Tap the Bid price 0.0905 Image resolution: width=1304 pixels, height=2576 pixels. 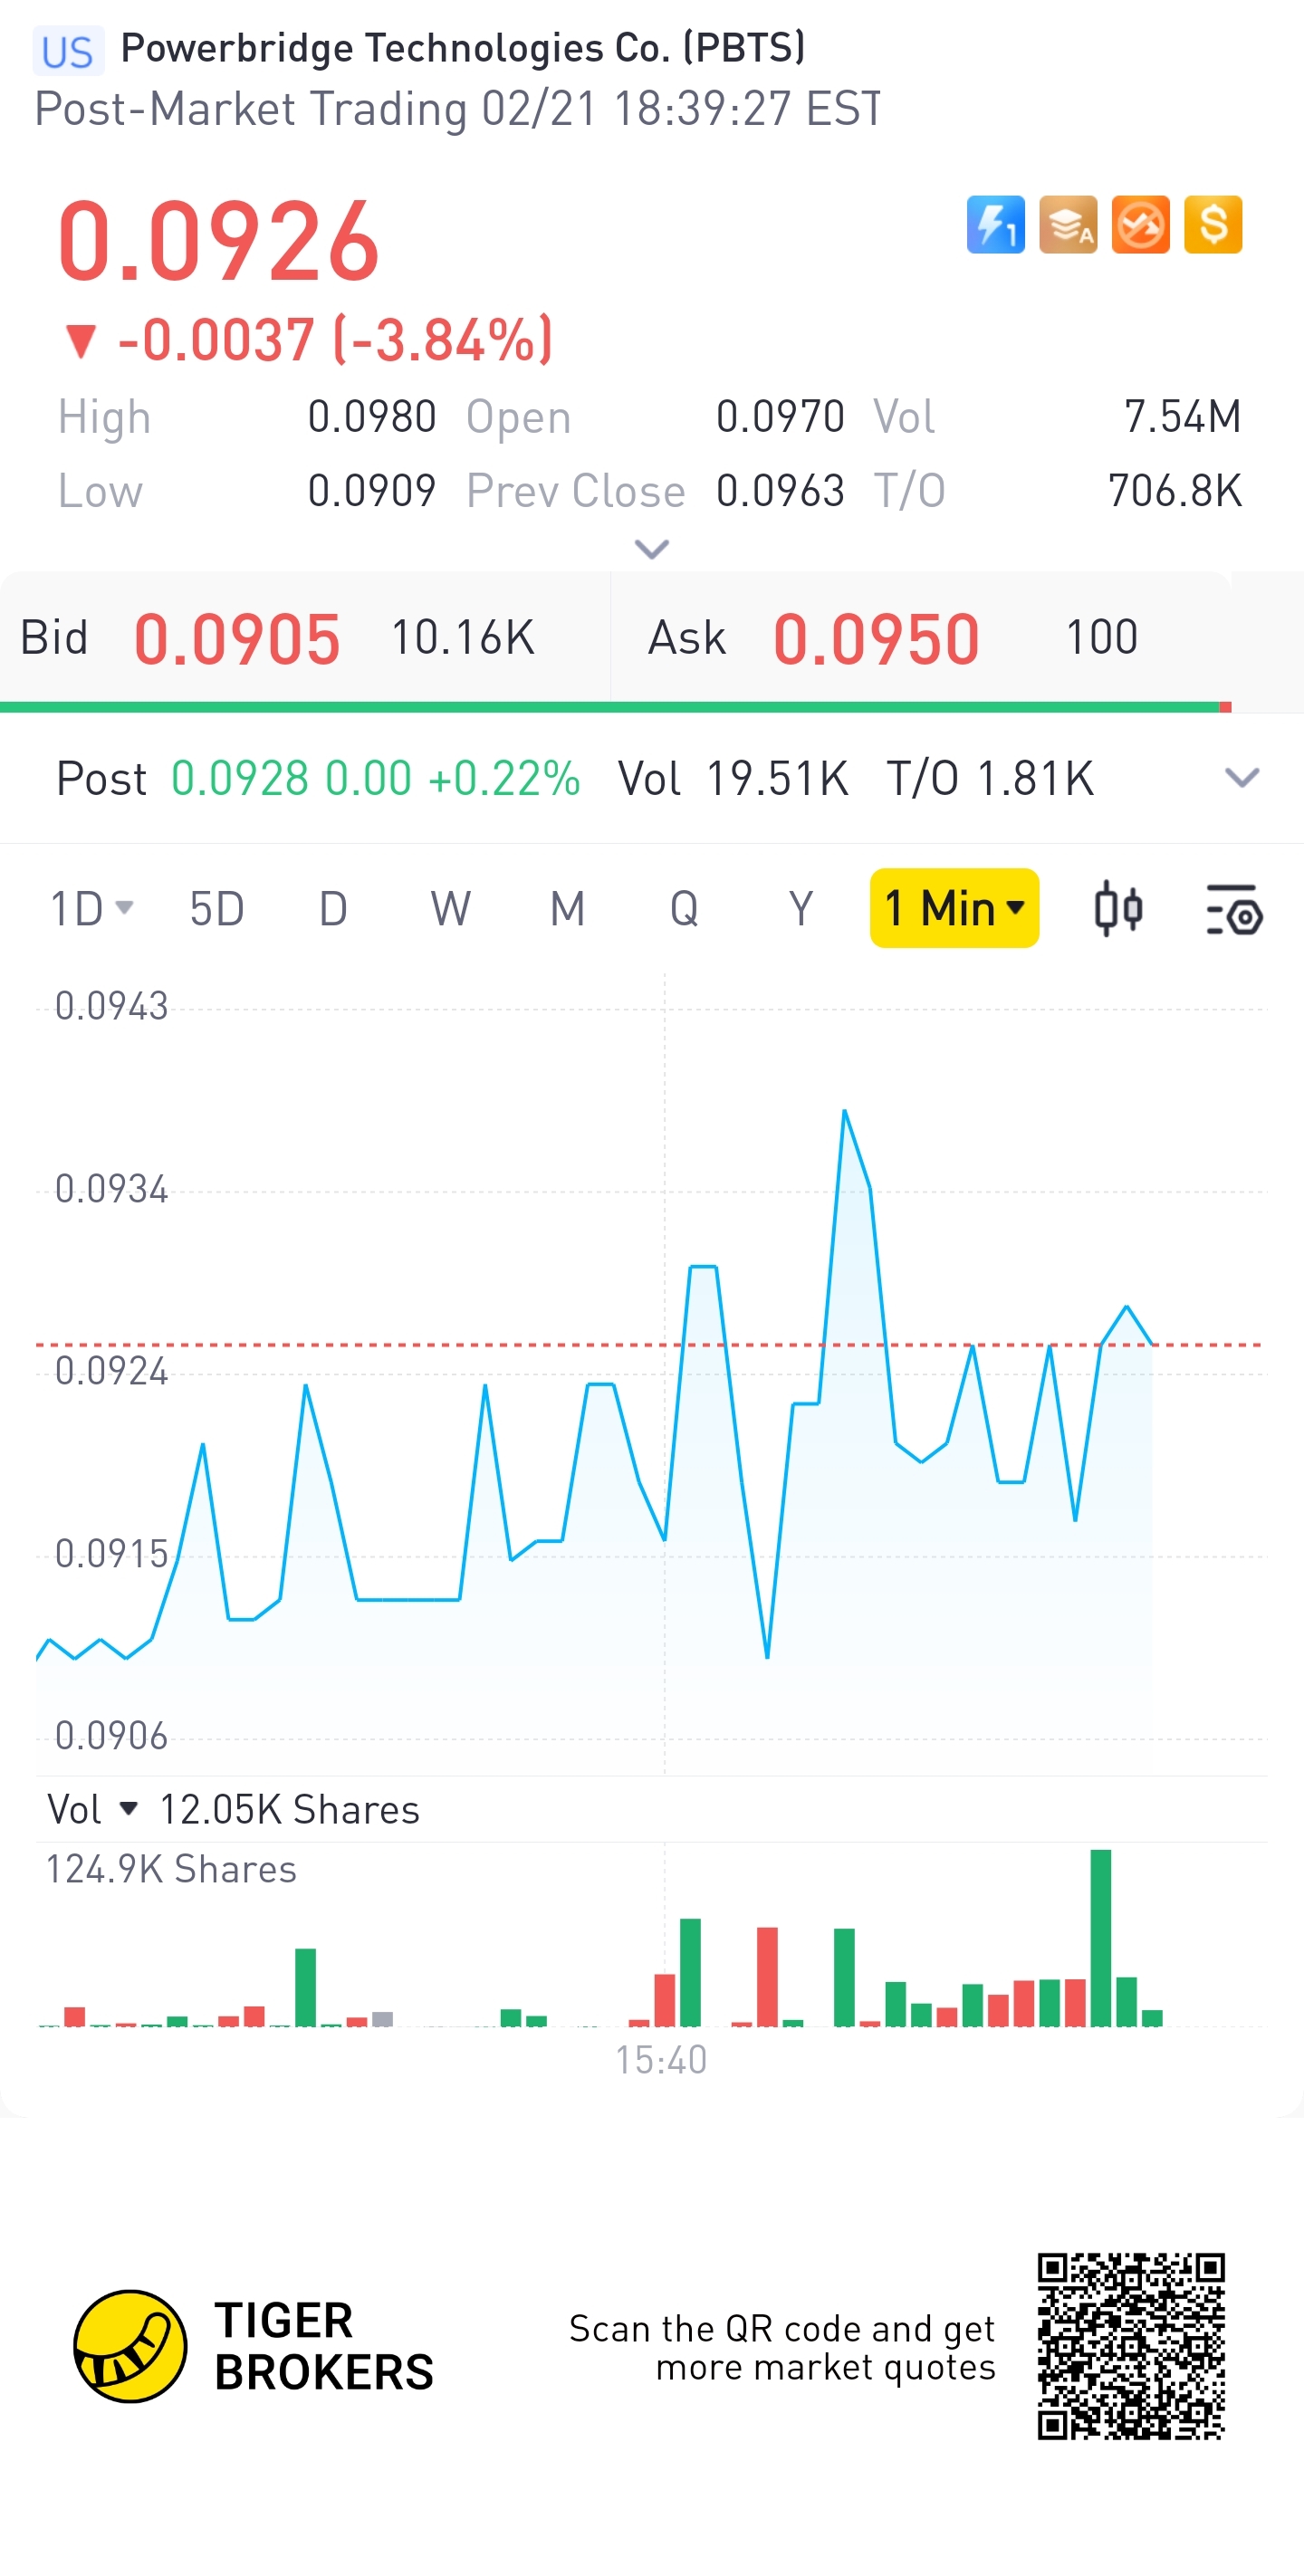coord(237,639)
